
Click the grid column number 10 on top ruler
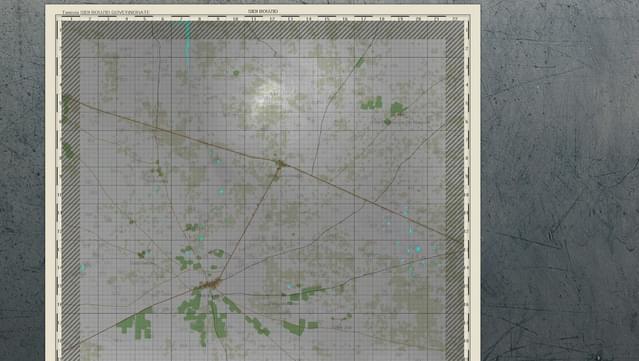point(235,19)
